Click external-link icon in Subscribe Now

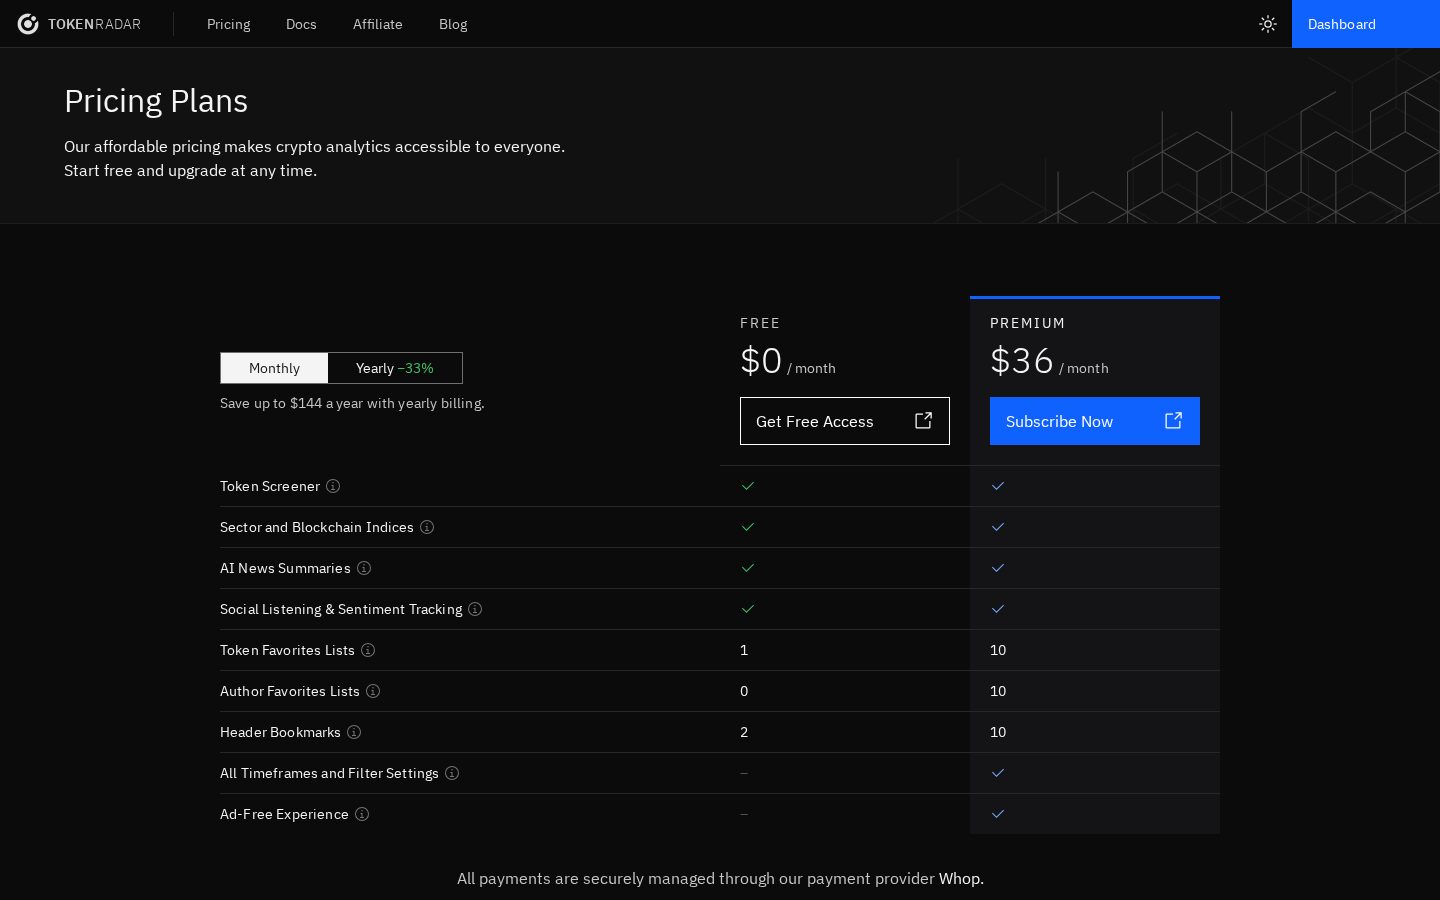(1174, 421)
